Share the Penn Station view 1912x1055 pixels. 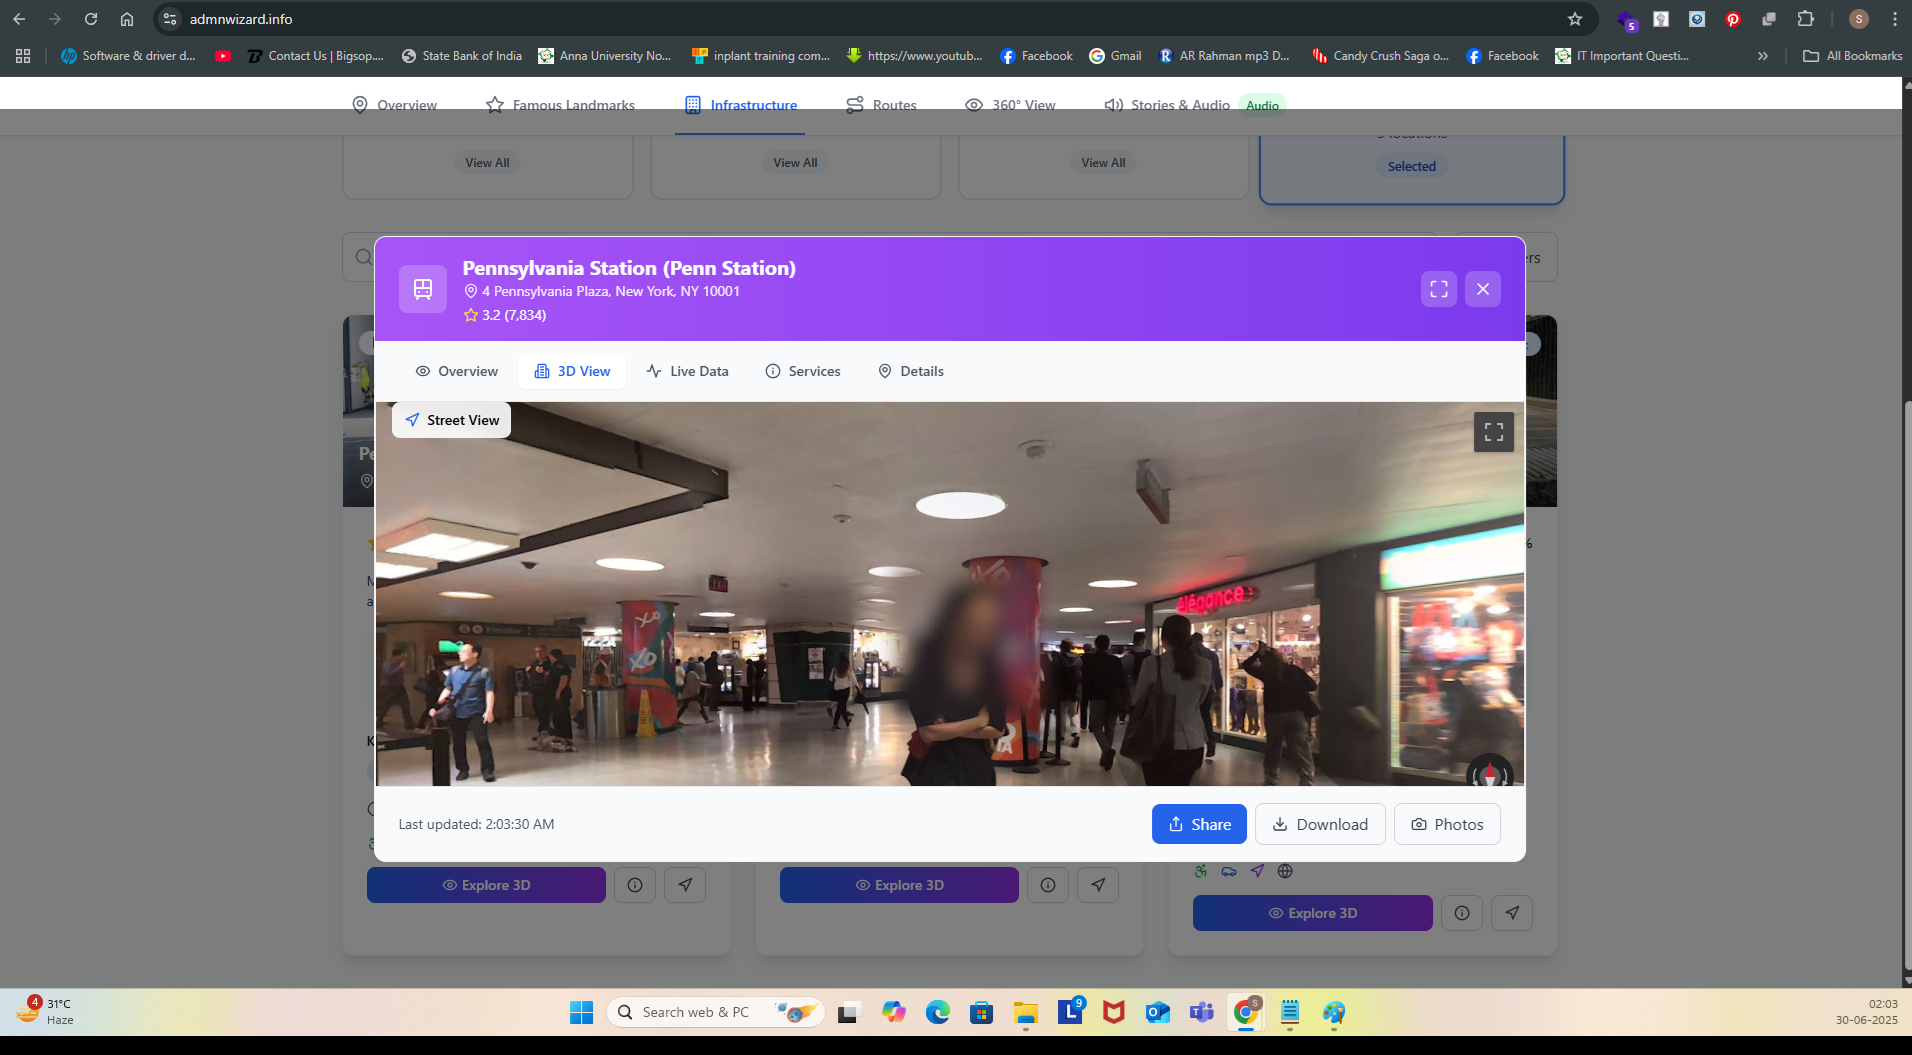click(1199, 824)
